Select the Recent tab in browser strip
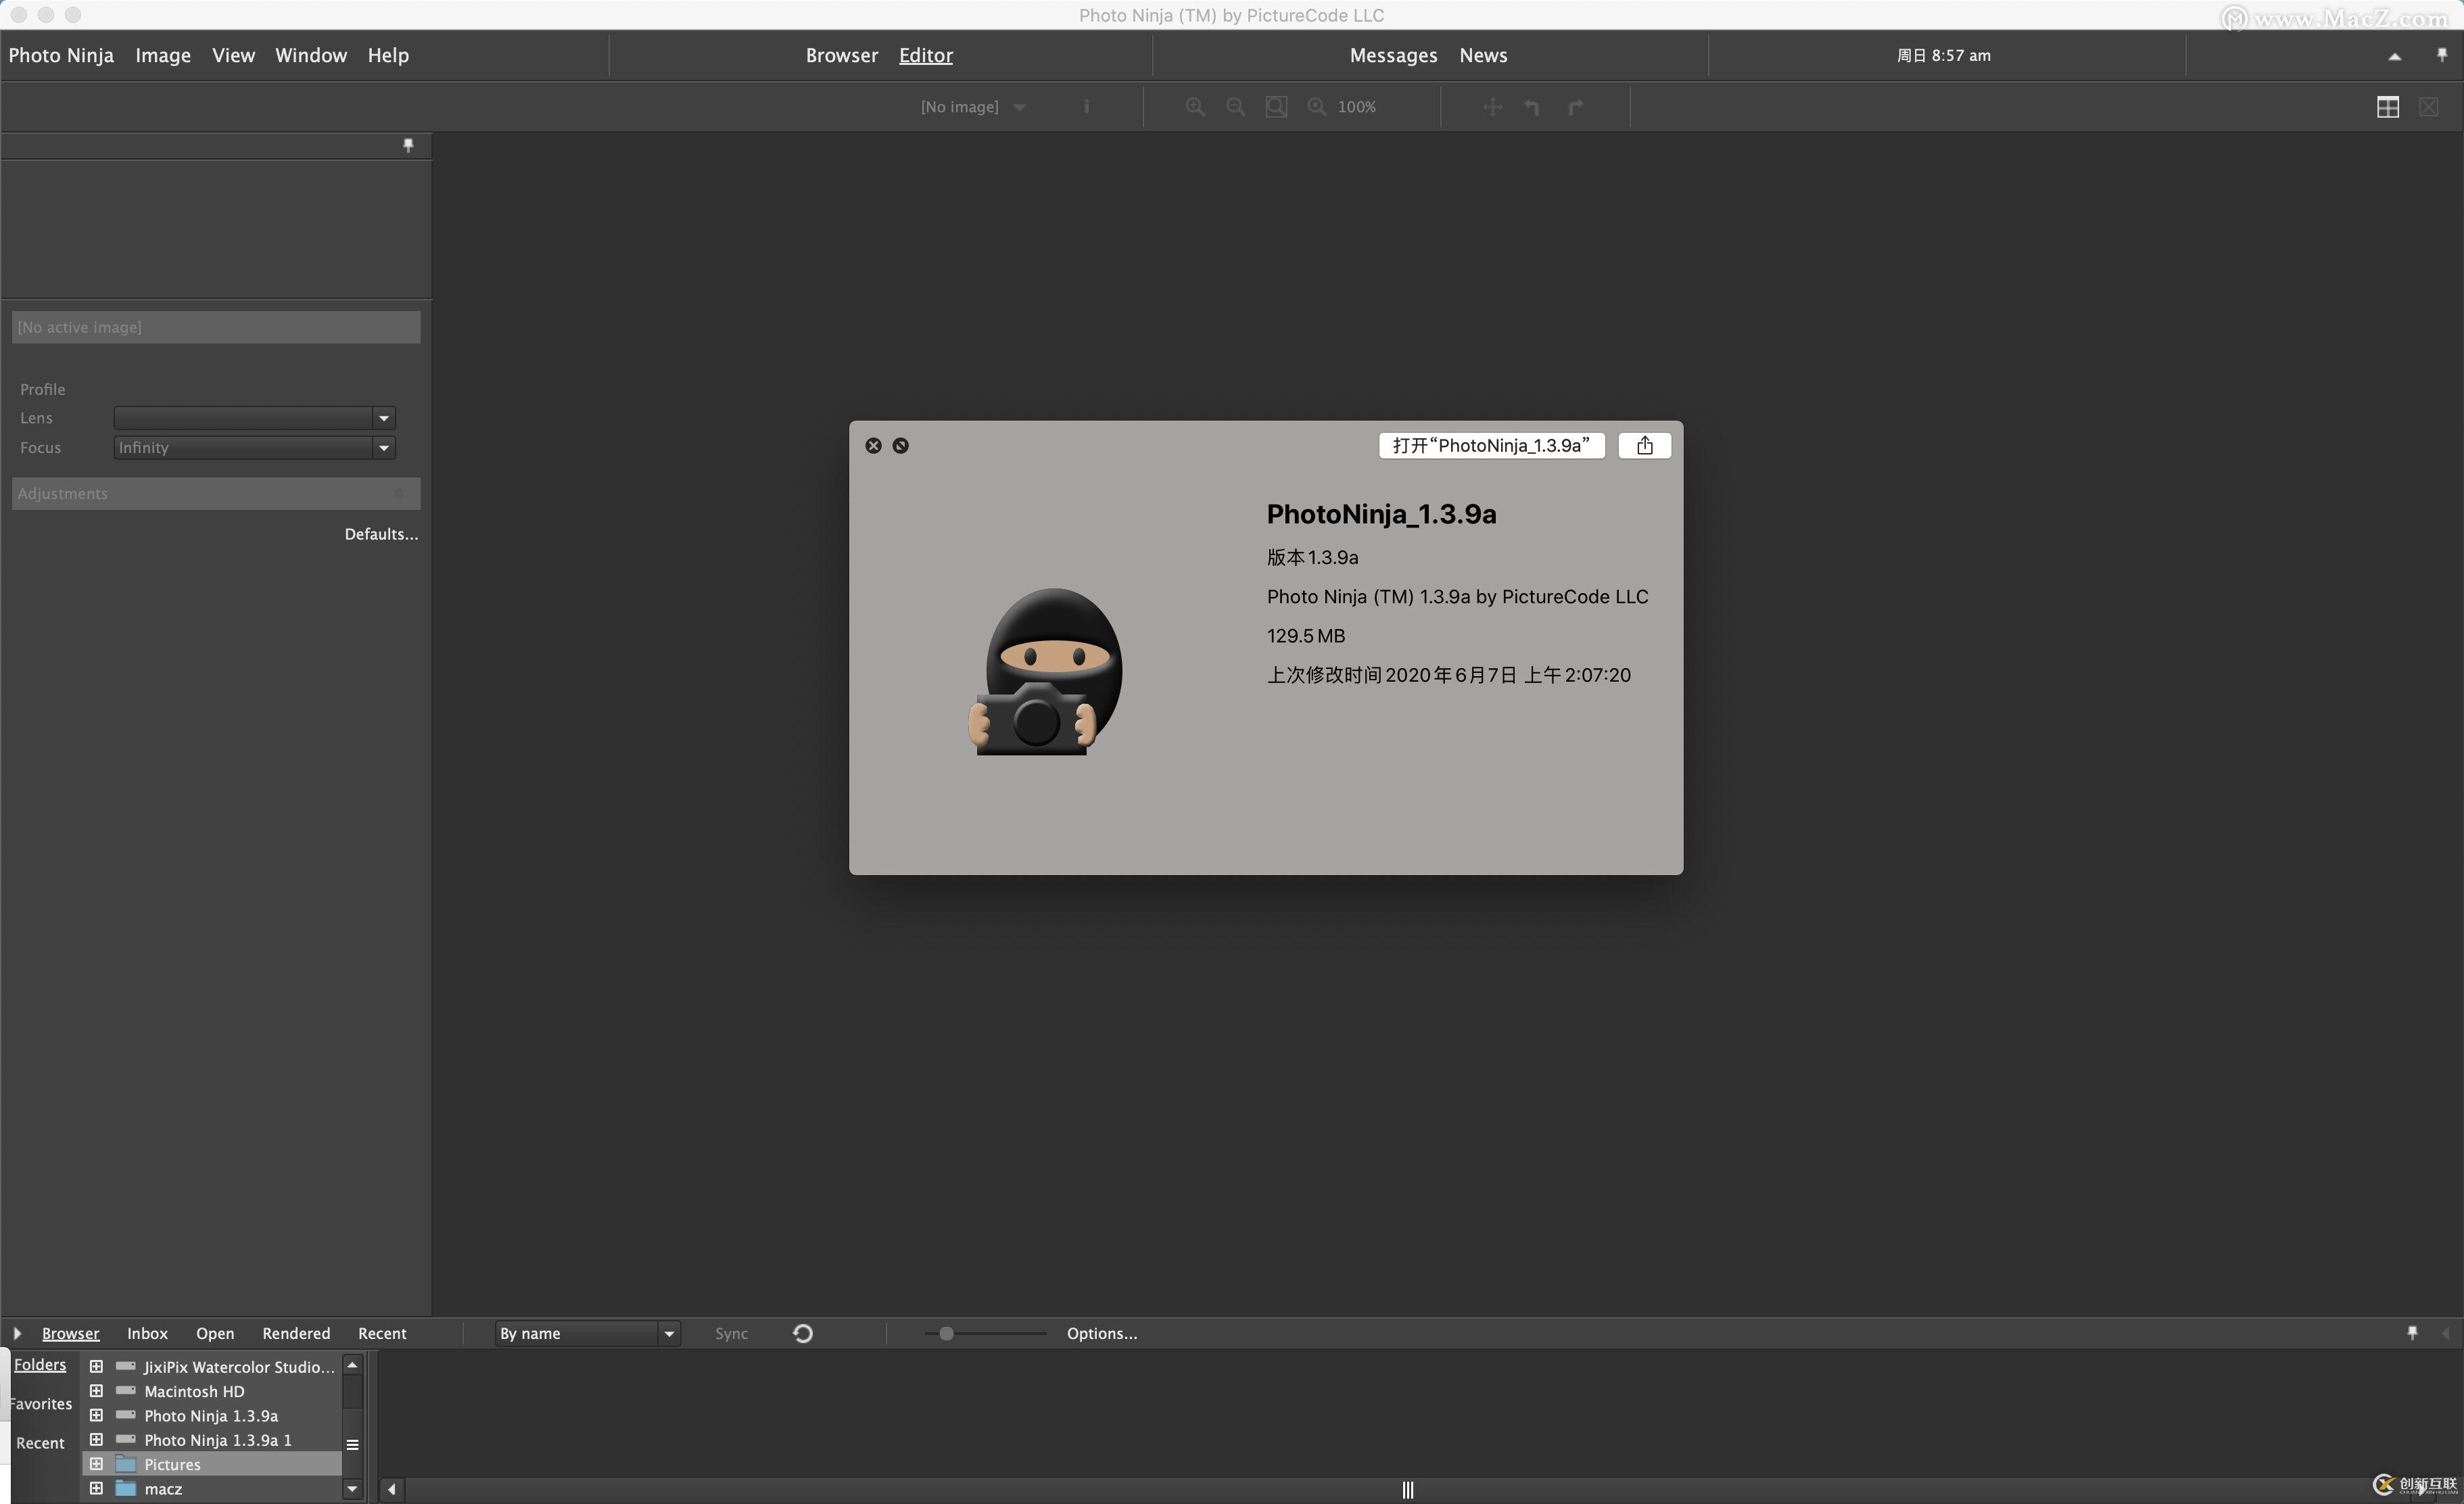The width and height of the screenshot is (2464, 1504). pos(382,1333)
